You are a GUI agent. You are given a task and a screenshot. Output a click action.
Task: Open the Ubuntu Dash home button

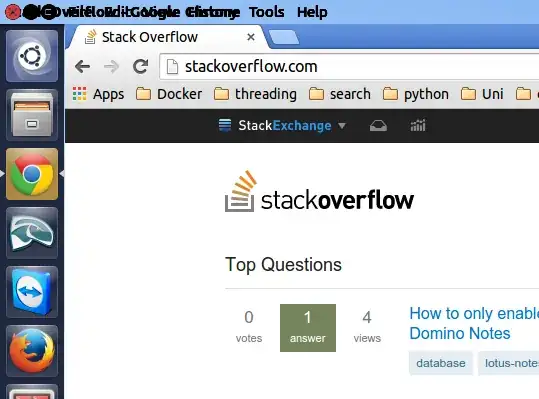click(32, 56)
